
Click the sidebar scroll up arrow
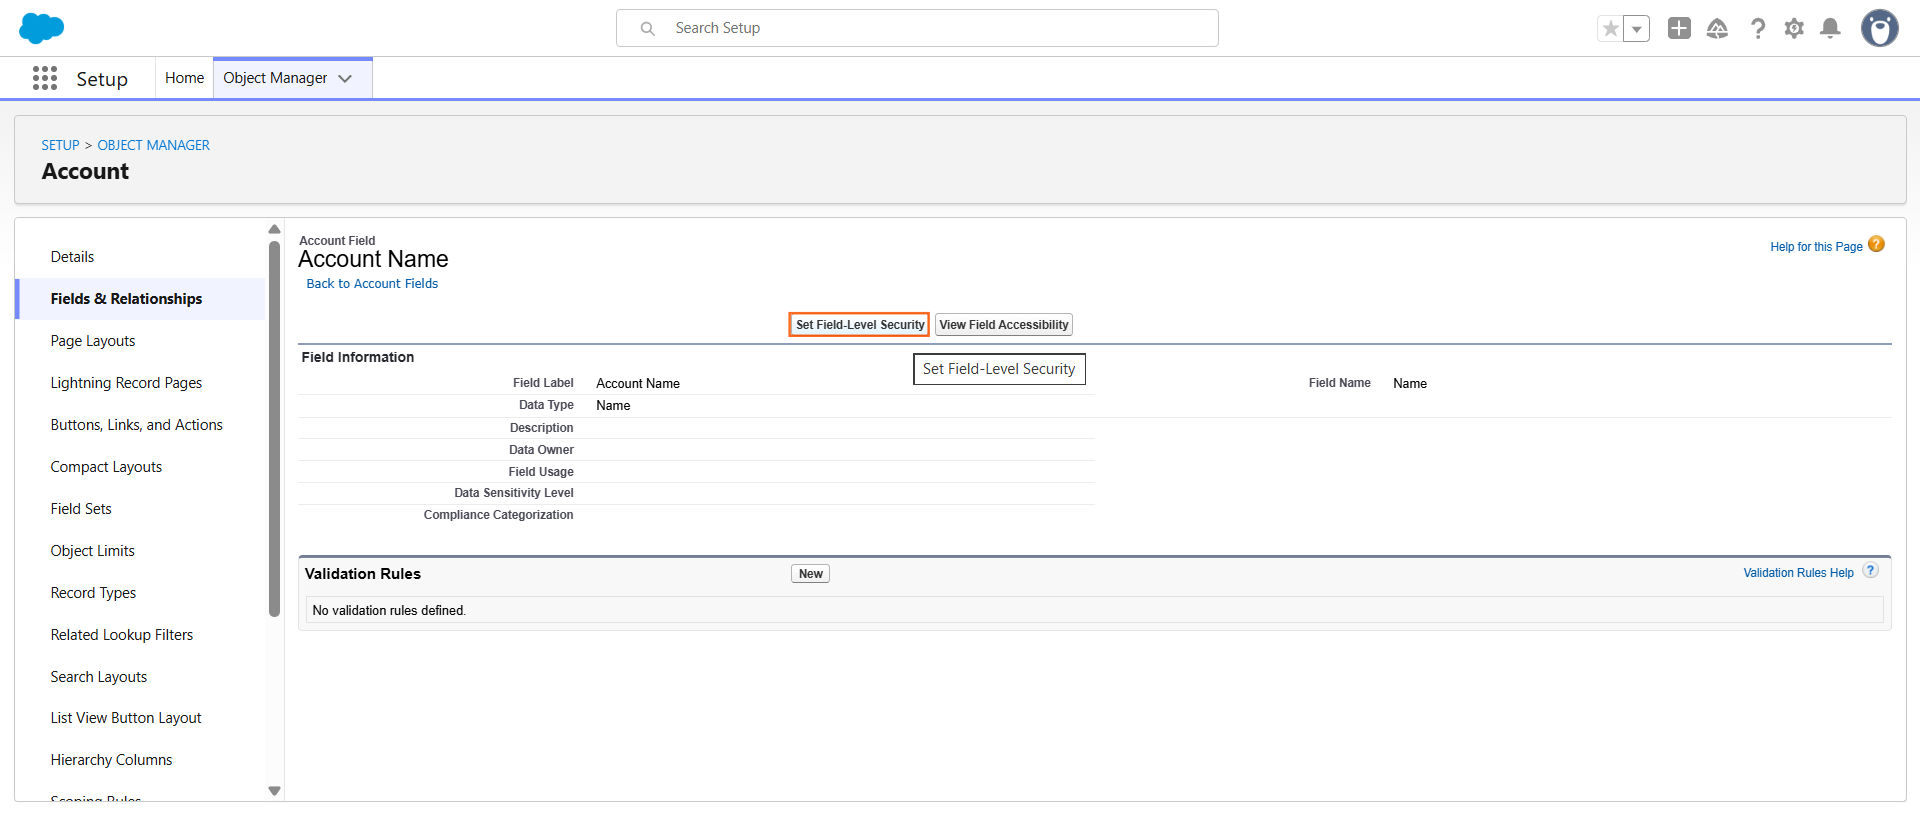pyautogui.click(x=274, y=229)
